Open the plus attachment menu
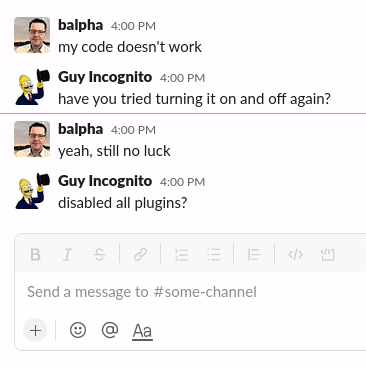 point(35,330)
